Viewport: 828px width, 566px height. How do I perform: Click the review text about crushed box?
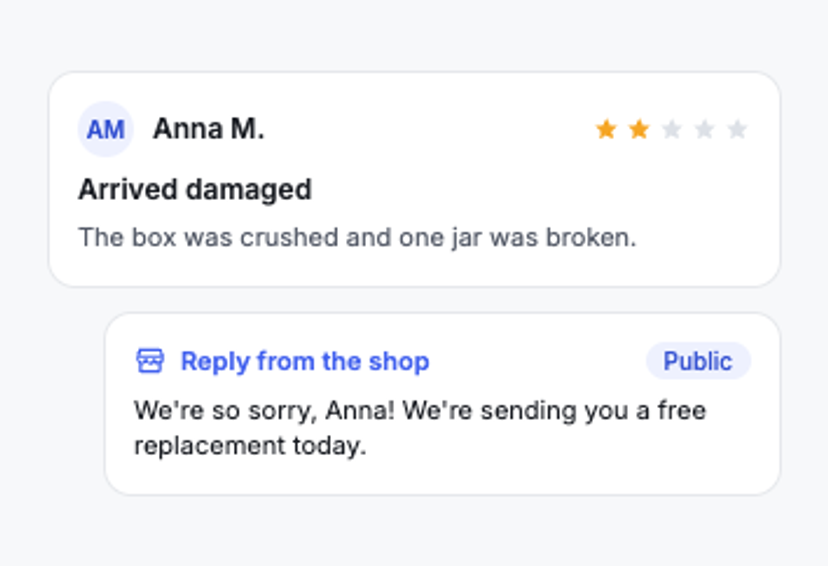357,238
